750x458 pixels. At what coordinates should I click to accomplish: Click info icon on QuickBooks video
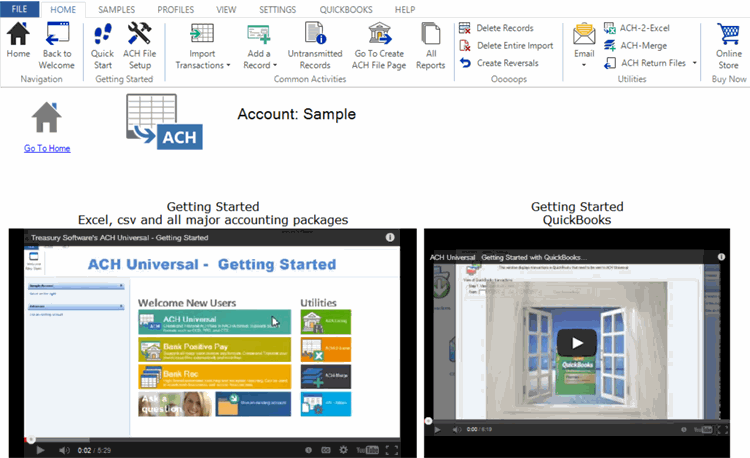coord(721,257)
